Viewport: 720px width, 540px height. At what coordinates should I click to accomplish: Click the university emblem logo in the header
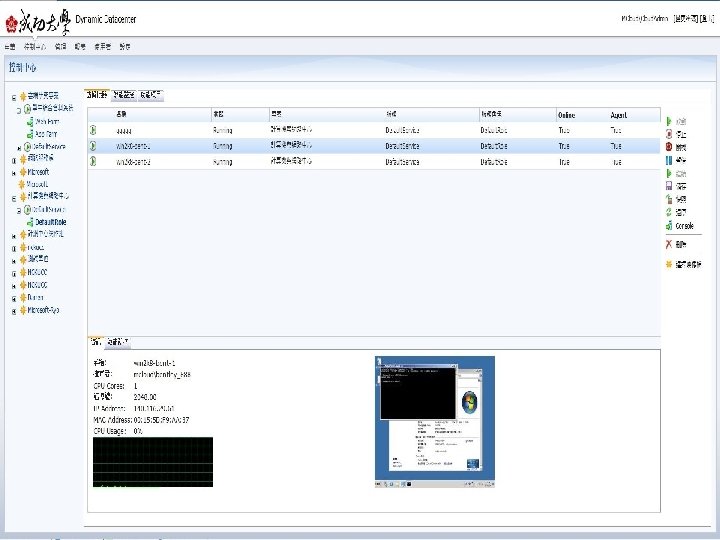(x=11, y=23)
